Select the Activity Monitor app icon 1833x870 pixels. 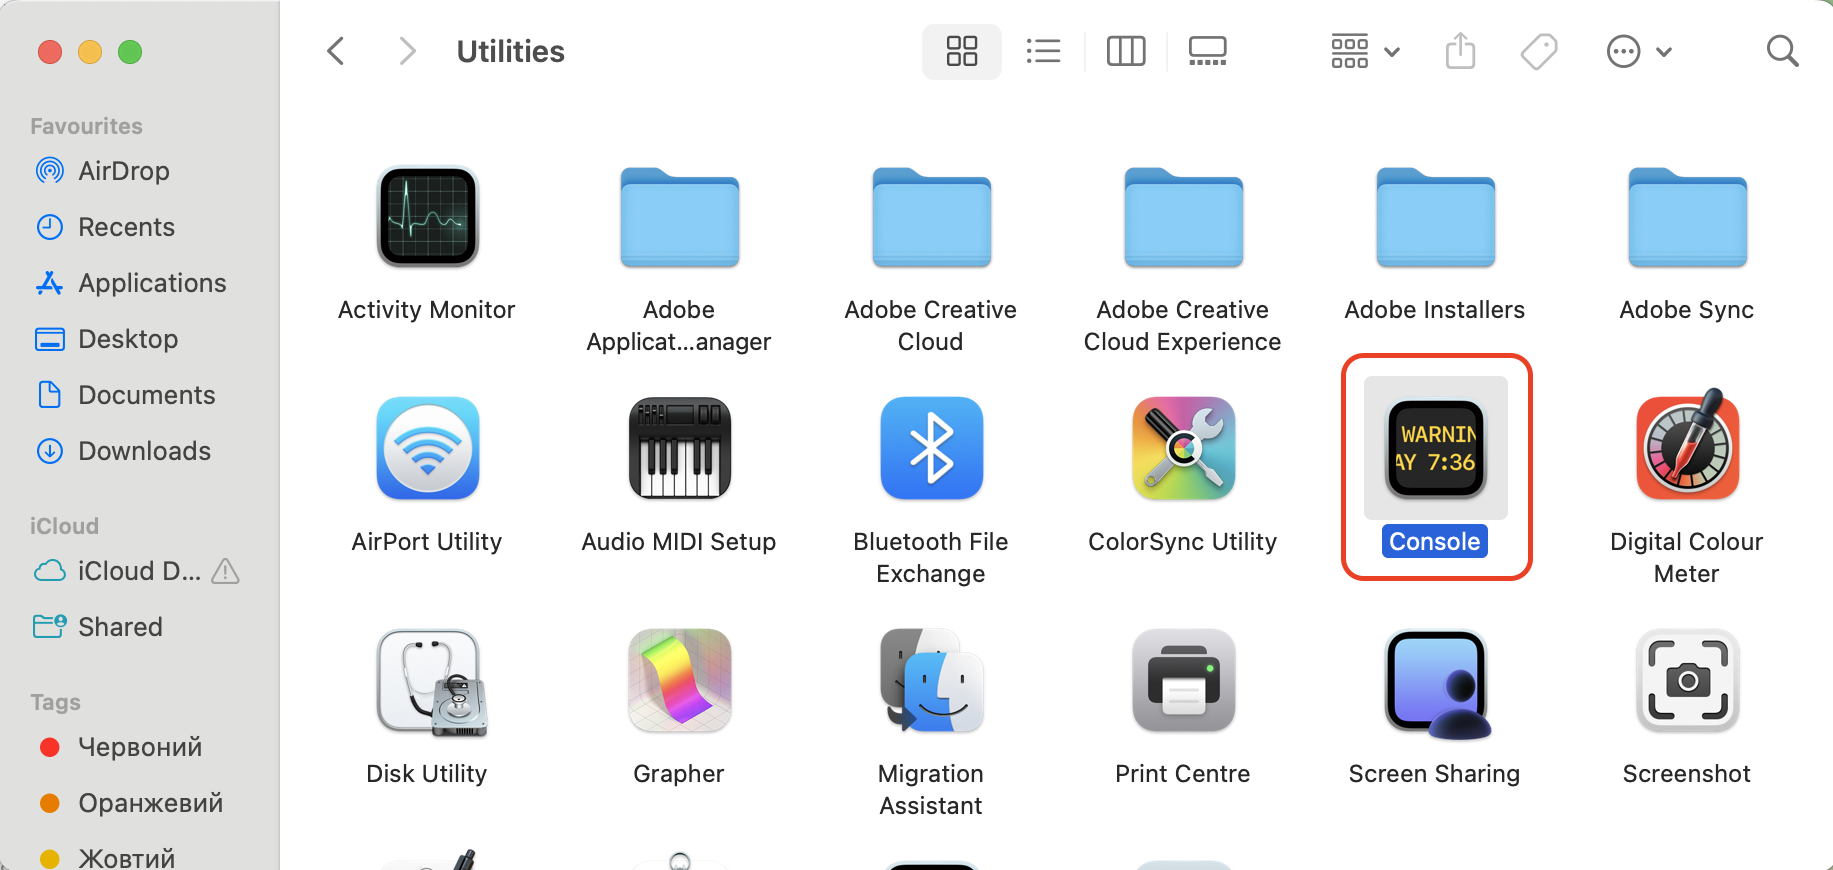click(x=427, y=217)
